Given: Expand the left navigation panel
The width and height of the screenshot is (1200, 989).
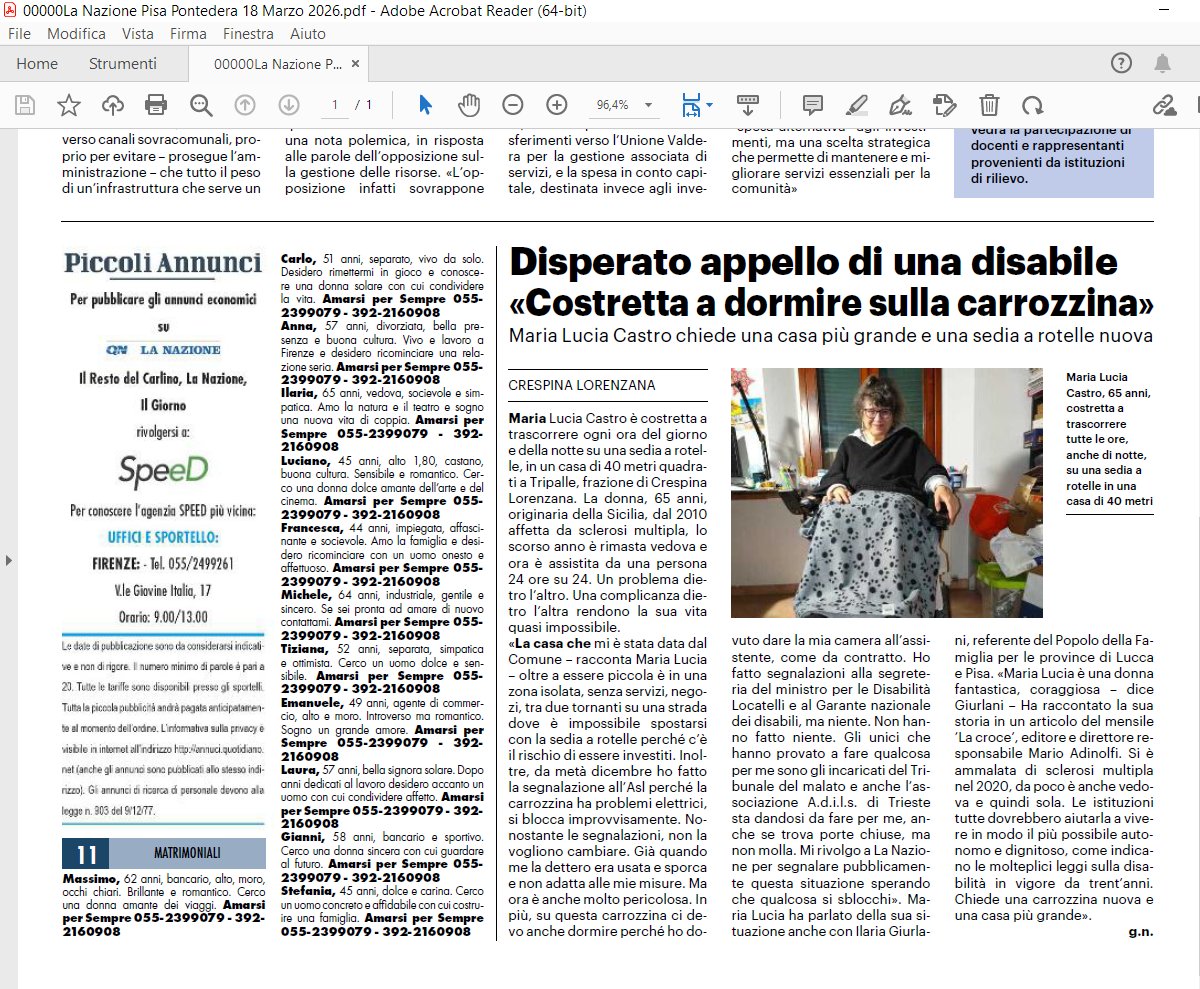Looking at the screenshot, I should [10, 561].
